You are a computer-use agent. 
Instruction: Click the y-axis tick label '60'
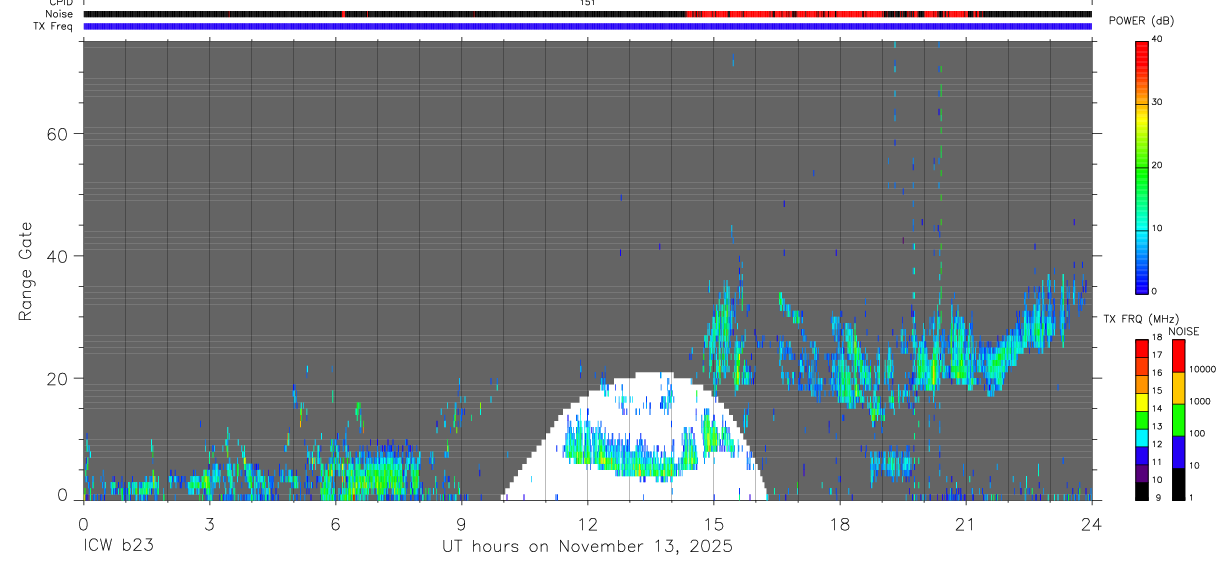(59, 134)
